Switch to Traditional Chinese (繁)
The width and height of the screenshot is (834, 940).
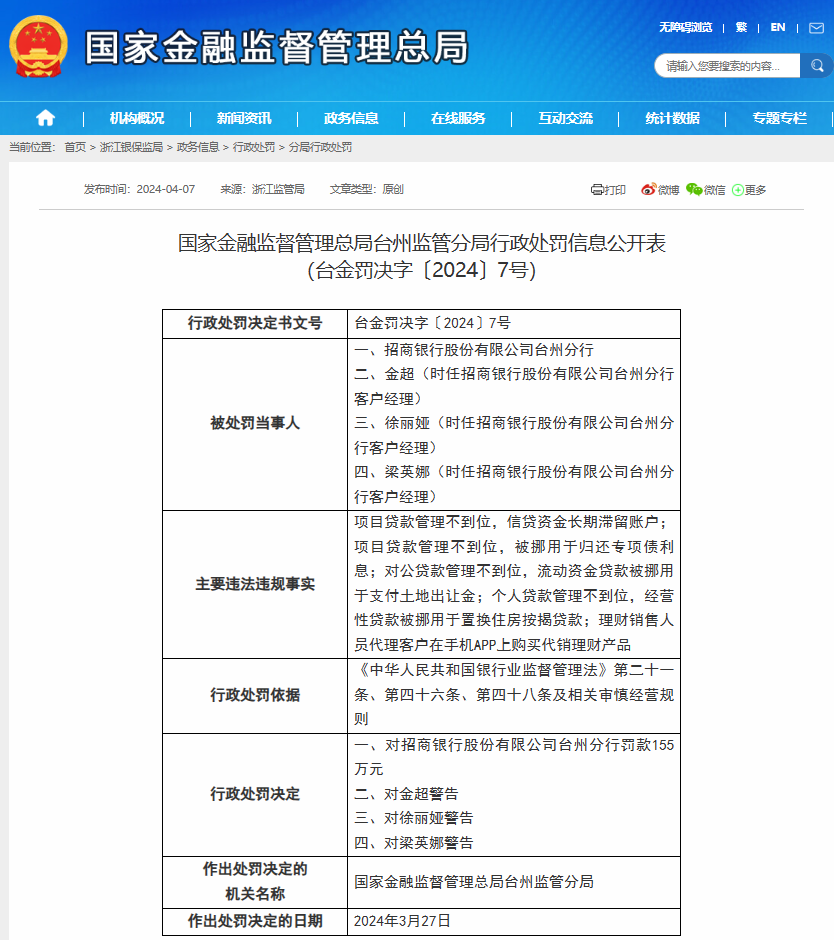click(741, 27)
